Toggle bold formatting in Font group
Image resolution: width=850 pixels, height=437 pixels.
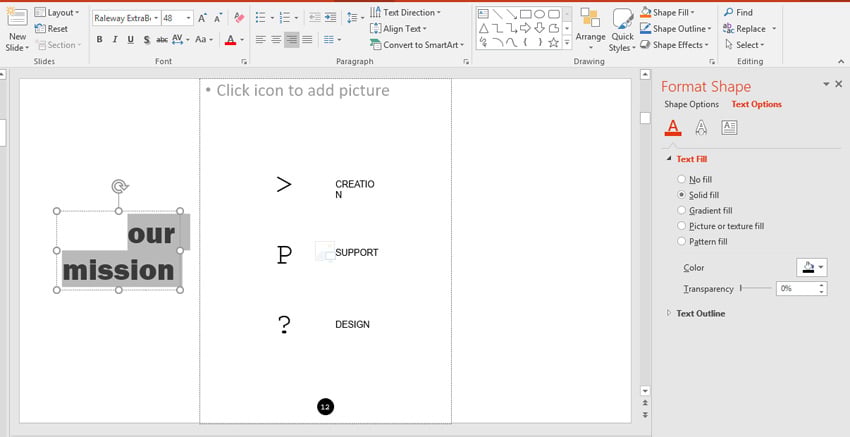[99, 40]
